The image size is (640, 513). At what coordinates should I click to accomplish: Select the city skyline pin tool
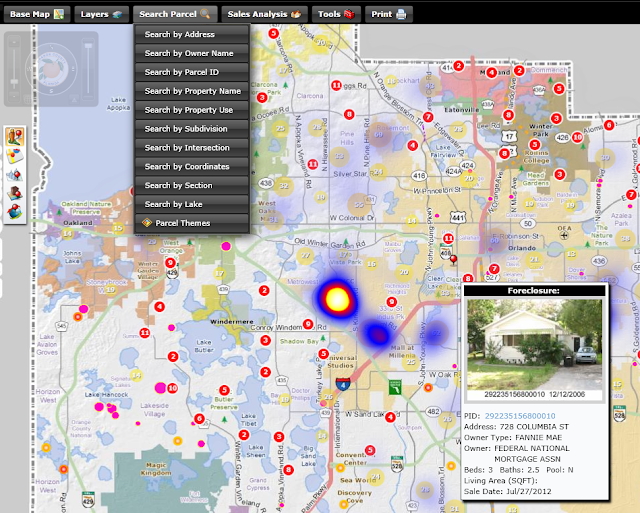[15, 175]
